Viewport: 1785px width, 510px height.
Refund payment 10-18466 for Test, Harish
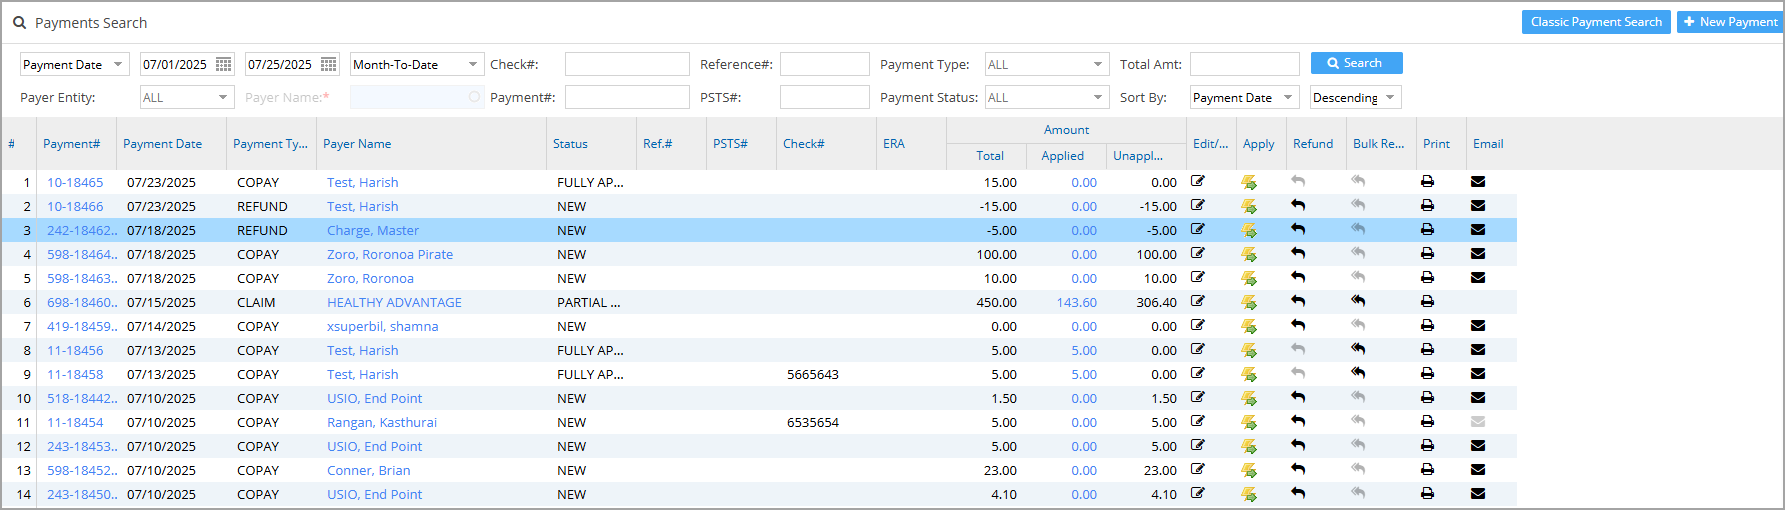(1298, 206)
